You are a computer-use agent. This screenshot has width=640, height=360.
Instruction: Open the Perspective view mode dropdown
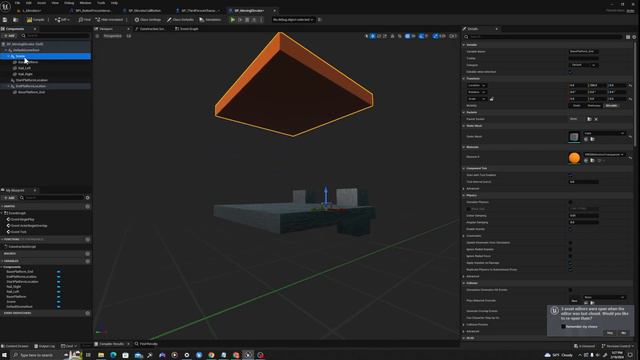[x=112, y=36]
